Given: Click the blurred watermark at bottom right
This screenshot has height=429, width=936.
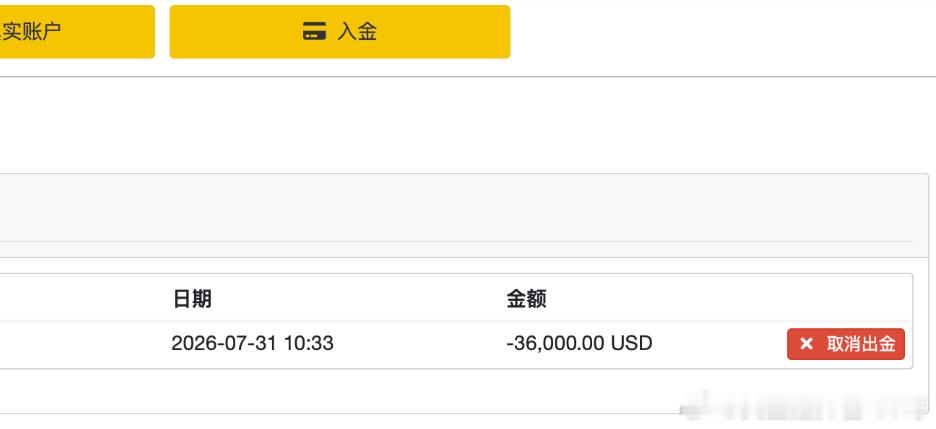Looking at the screenshot, I should point(807,406).
